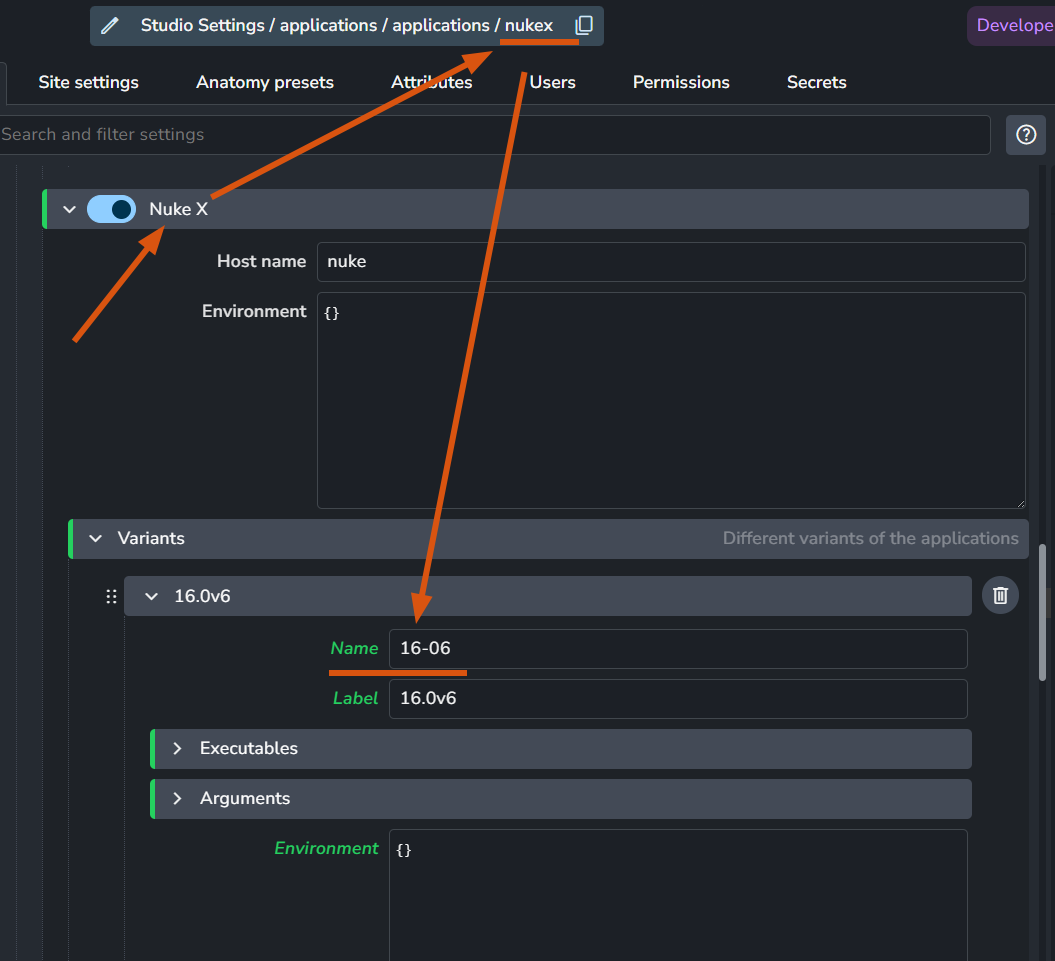This screenshot has height=961, width=1055.
Task: Delete the 16.0v6 variant using the trash icon
Action: [1000, 596]
